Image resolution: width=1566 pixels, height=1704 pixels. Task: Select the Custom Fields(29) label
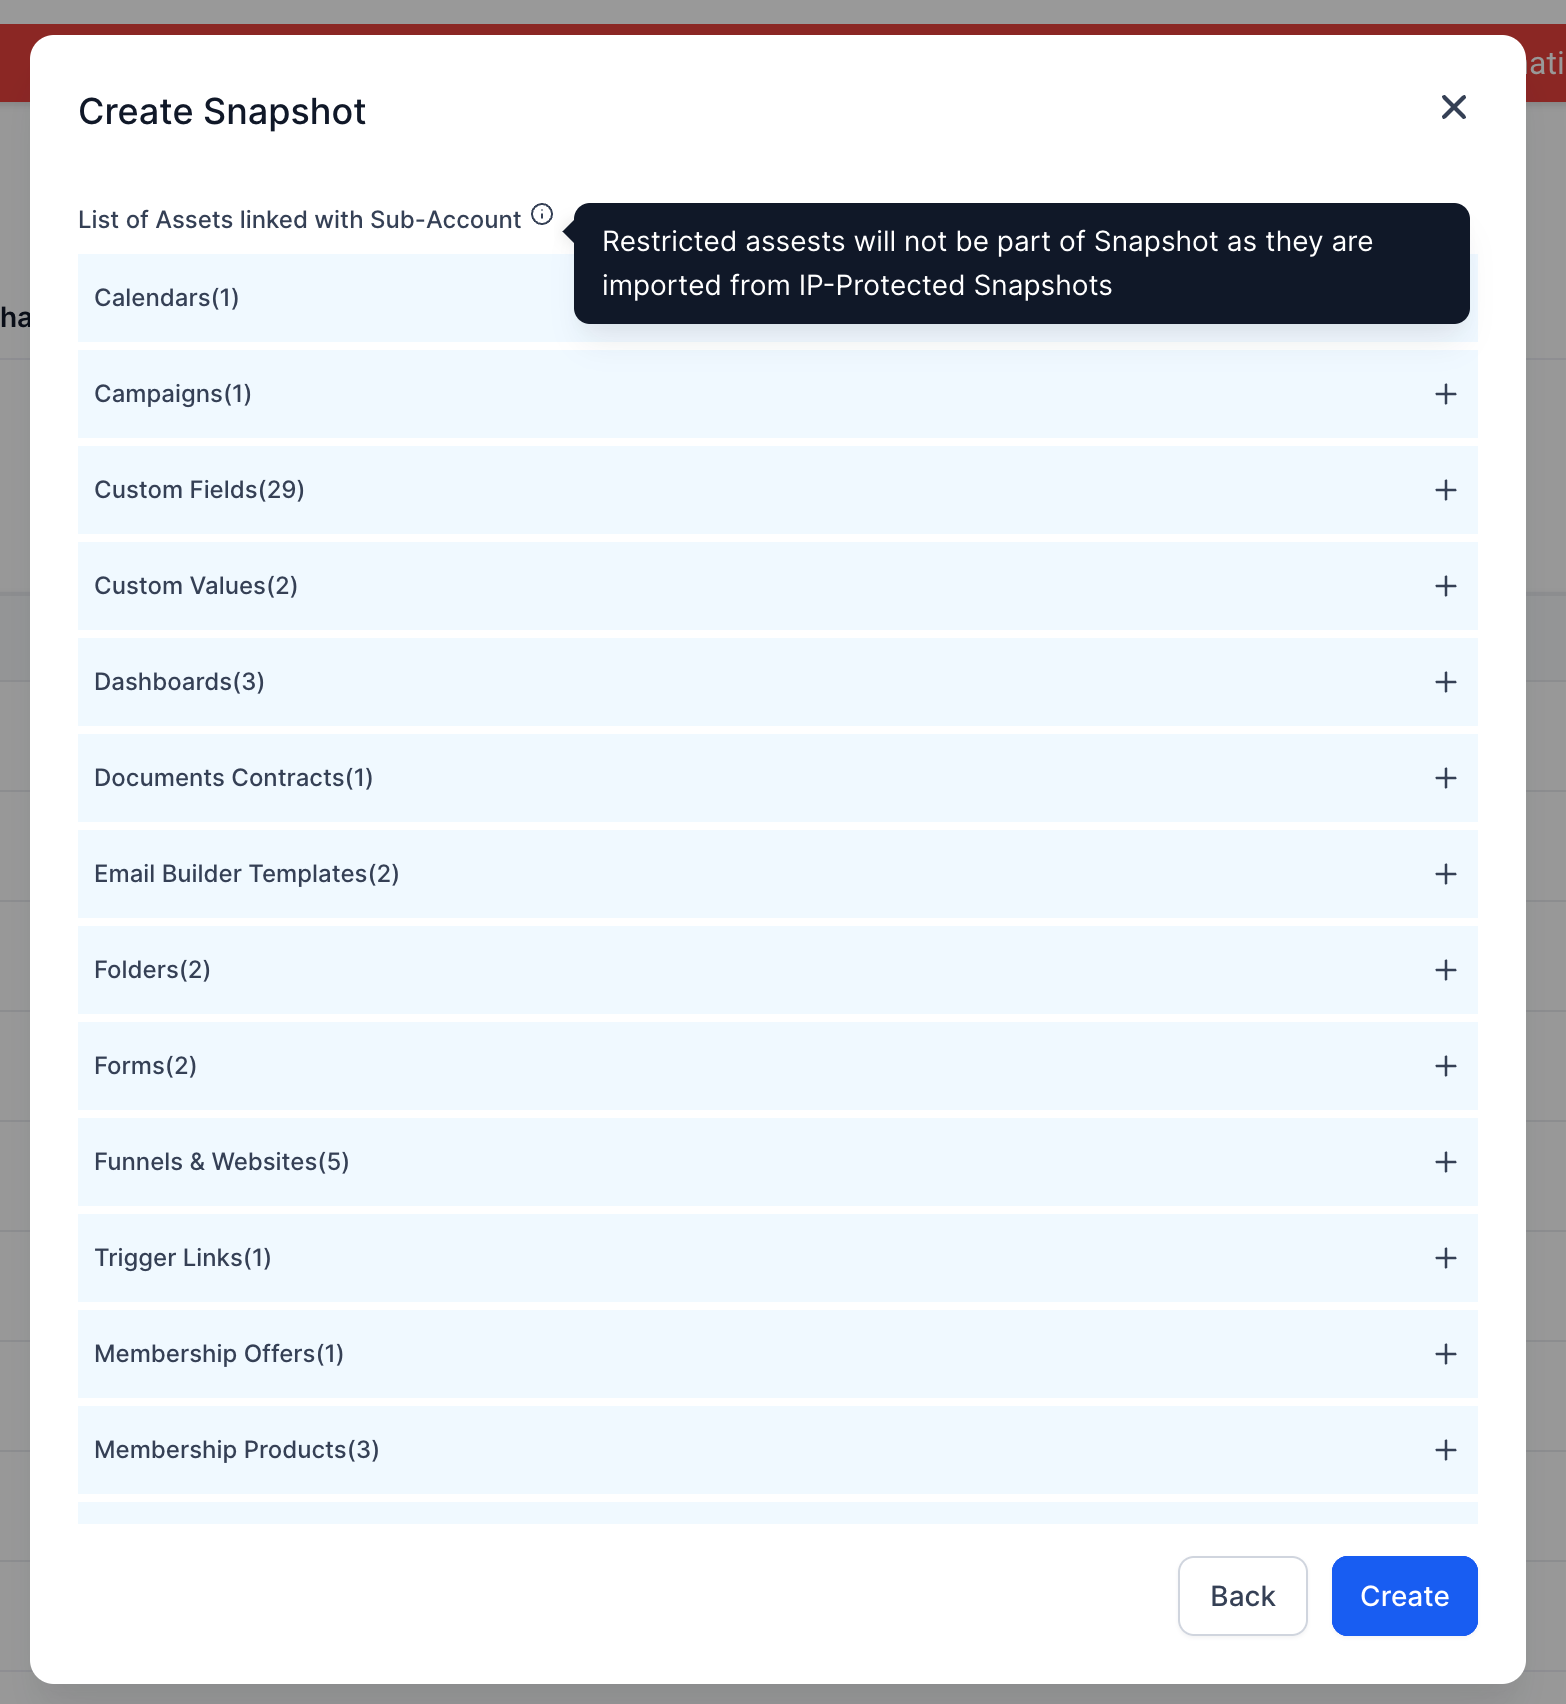pos(199,490)
